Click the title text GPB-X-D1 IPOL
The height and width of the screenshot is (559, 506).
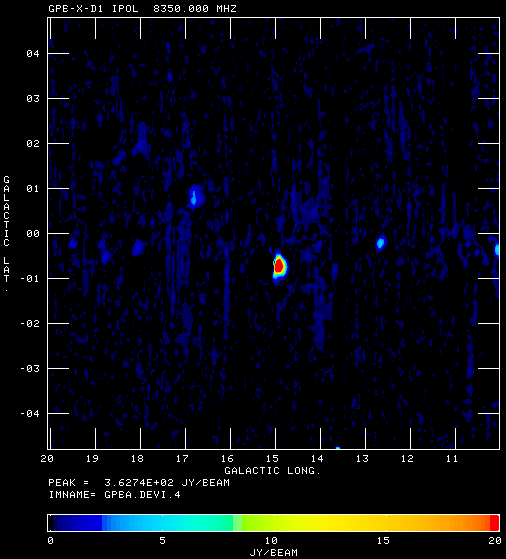point(93,9)
